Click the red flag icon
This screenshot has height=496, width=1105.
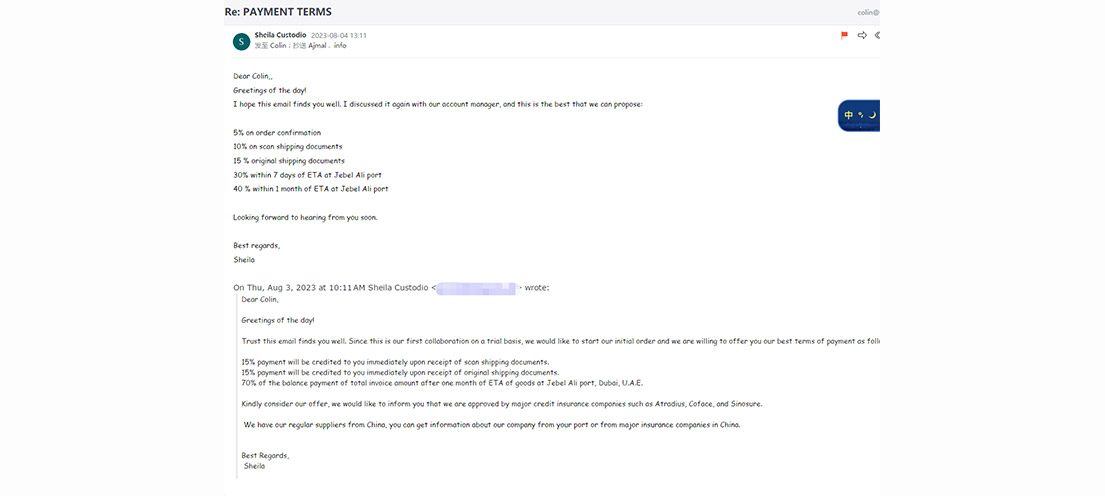pyautogui.click(x=844, y=35)
